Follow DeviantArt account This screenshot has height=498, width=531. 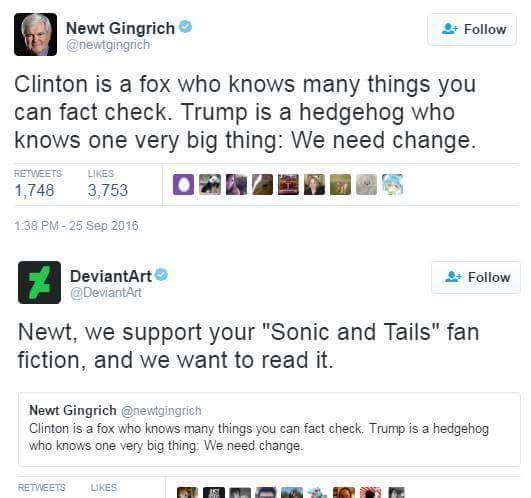pos(476,277)
